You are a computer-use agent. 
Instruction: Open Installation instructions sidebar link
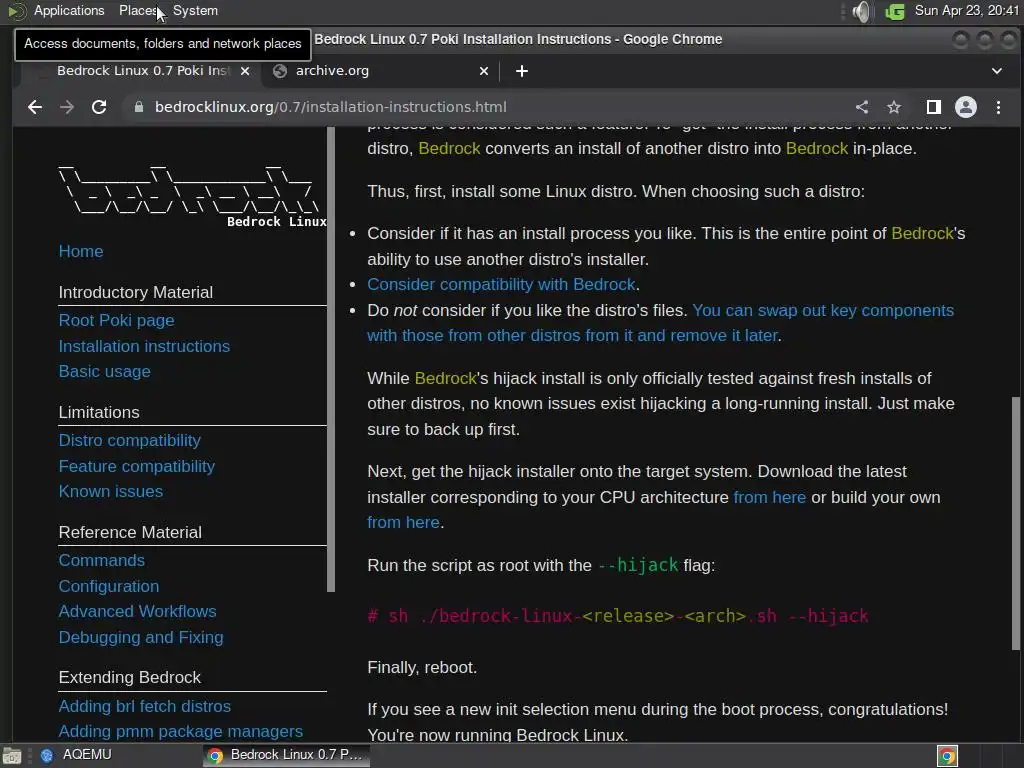144,346
